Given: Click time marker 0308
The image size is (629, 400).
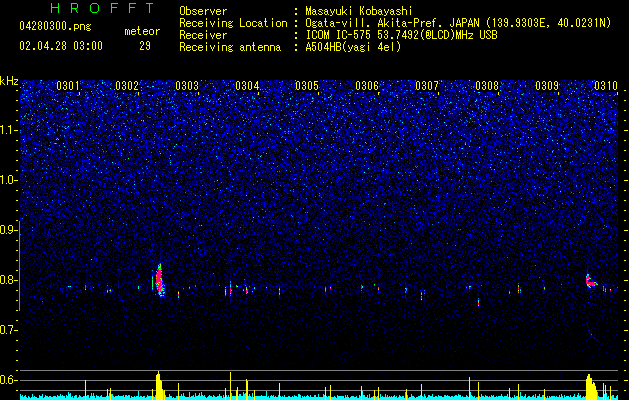Looking at the screenshot, I should (x=487, y=86).
